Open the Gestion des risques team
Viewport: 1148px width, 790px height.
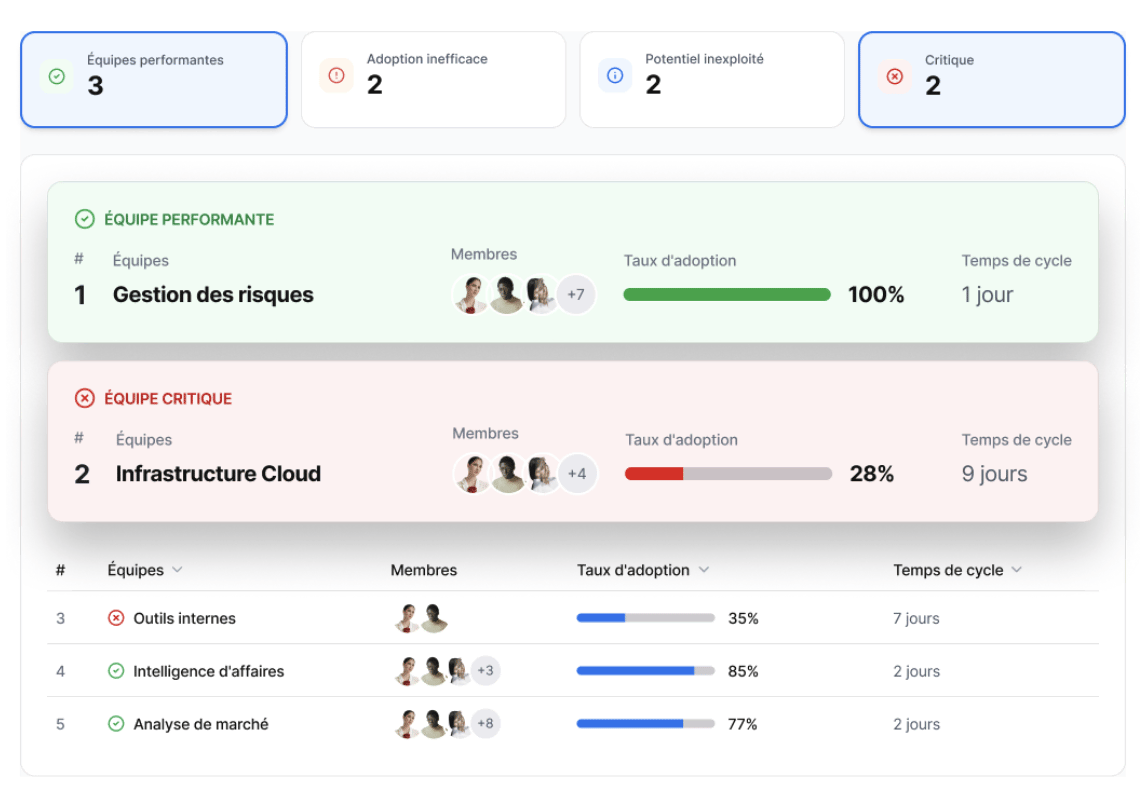pyautogui.click(x=213, y=295)
